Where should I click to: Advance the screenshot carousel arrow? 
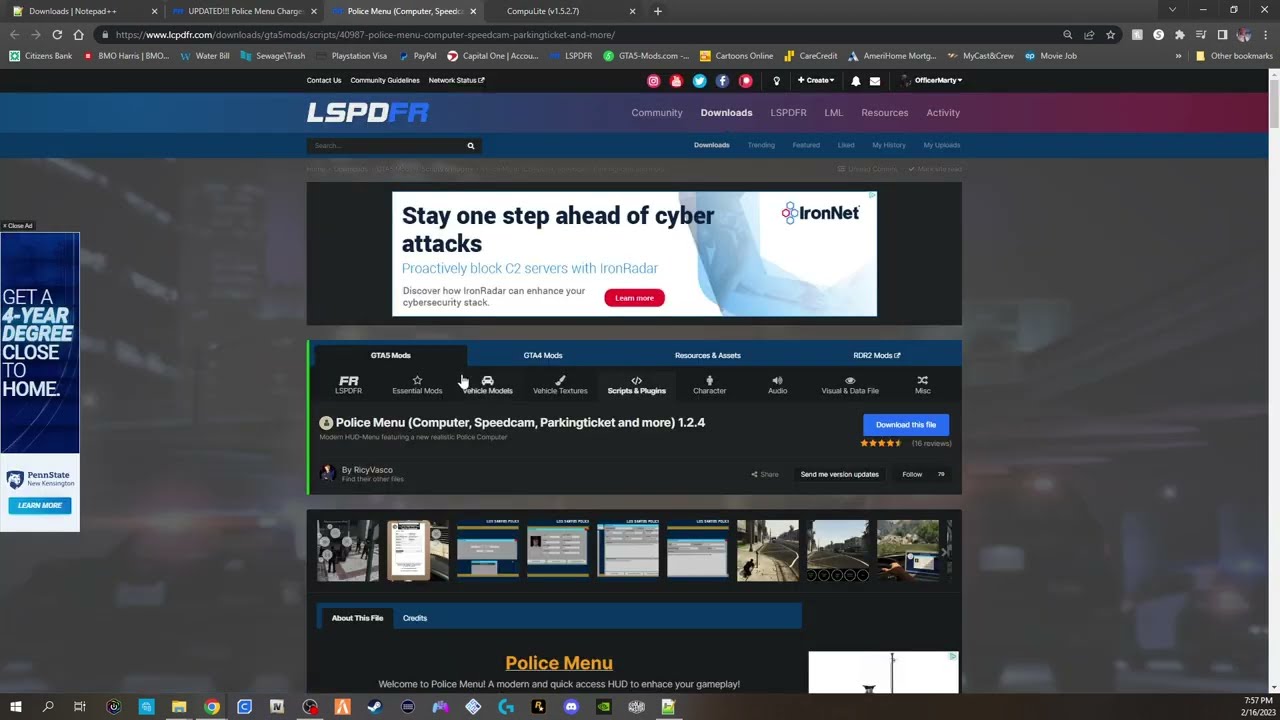945,551
